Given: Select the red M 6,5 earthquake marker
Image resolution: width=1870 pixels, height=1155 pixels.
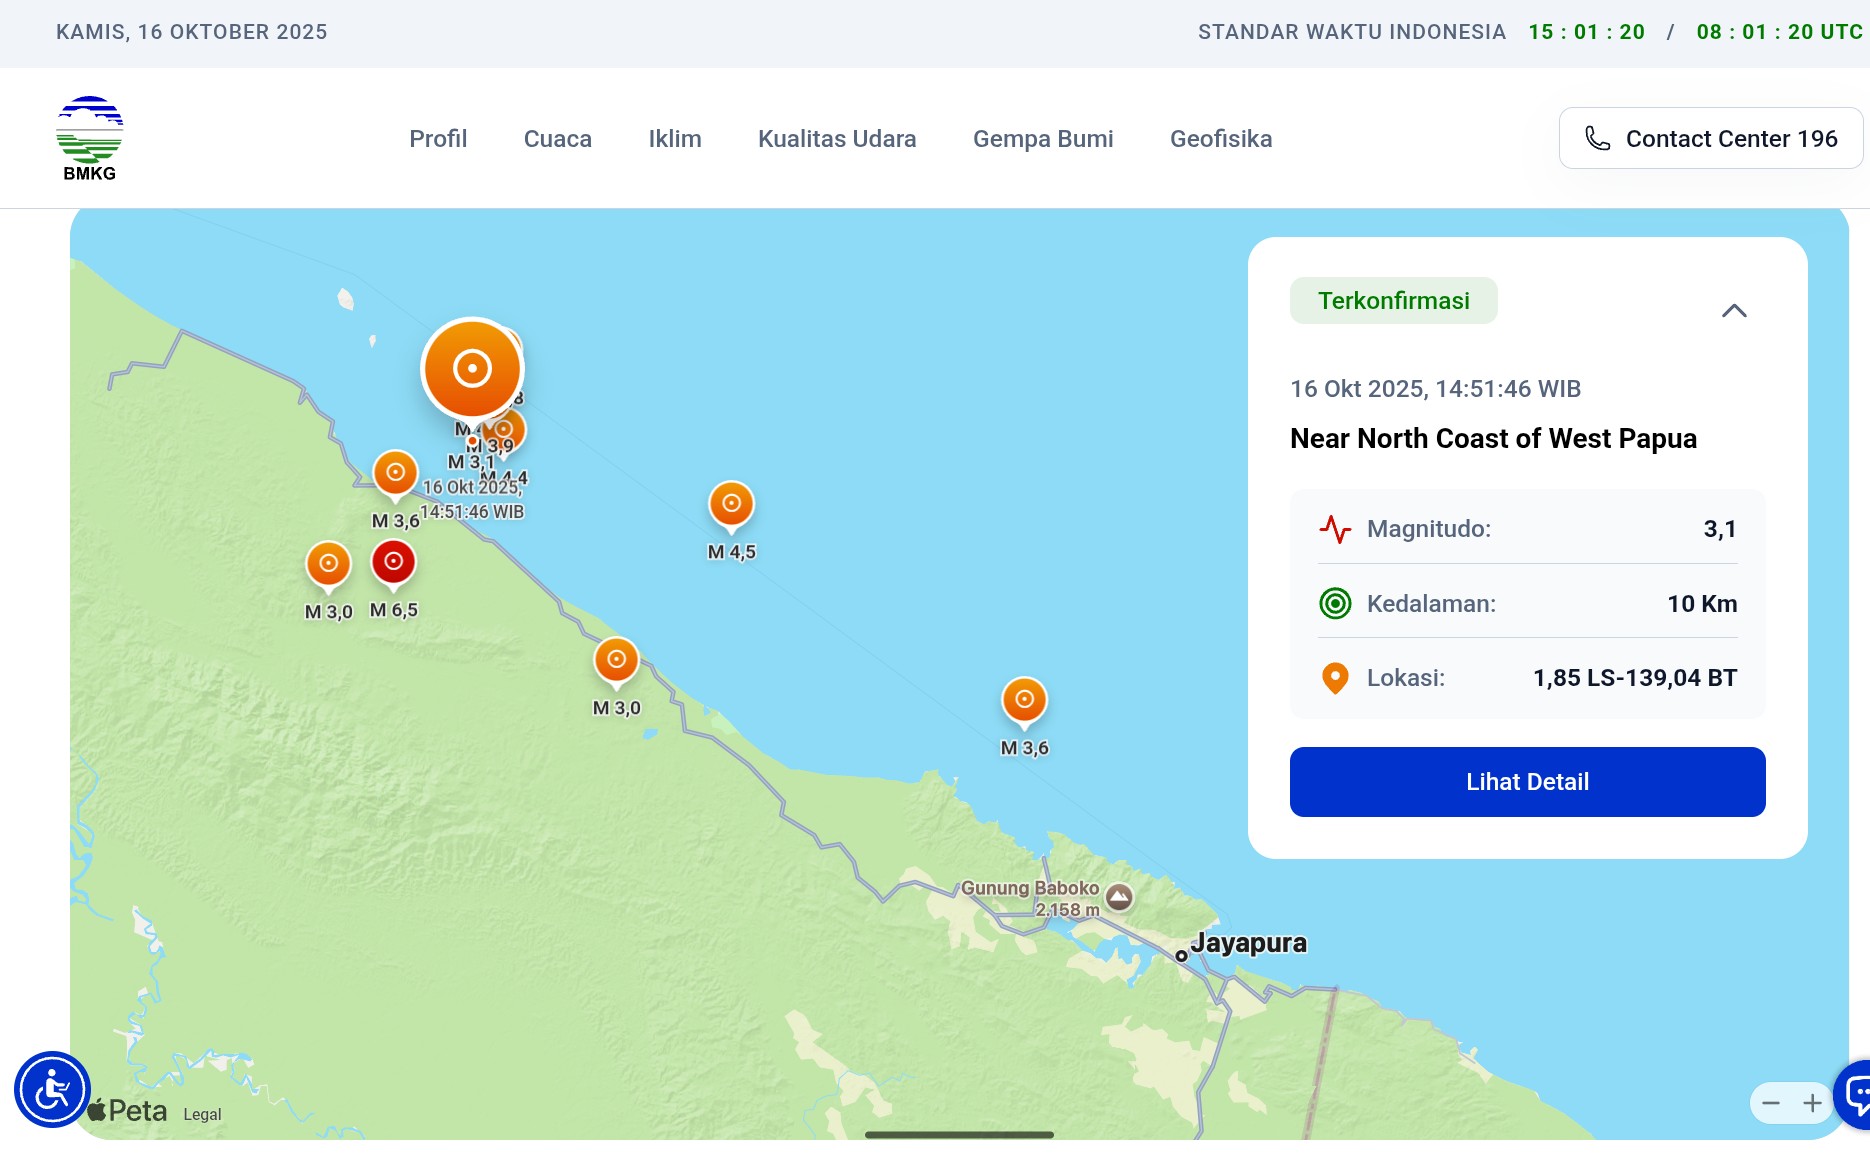Looking at the screenshot, I should click(x=393, y=562).
